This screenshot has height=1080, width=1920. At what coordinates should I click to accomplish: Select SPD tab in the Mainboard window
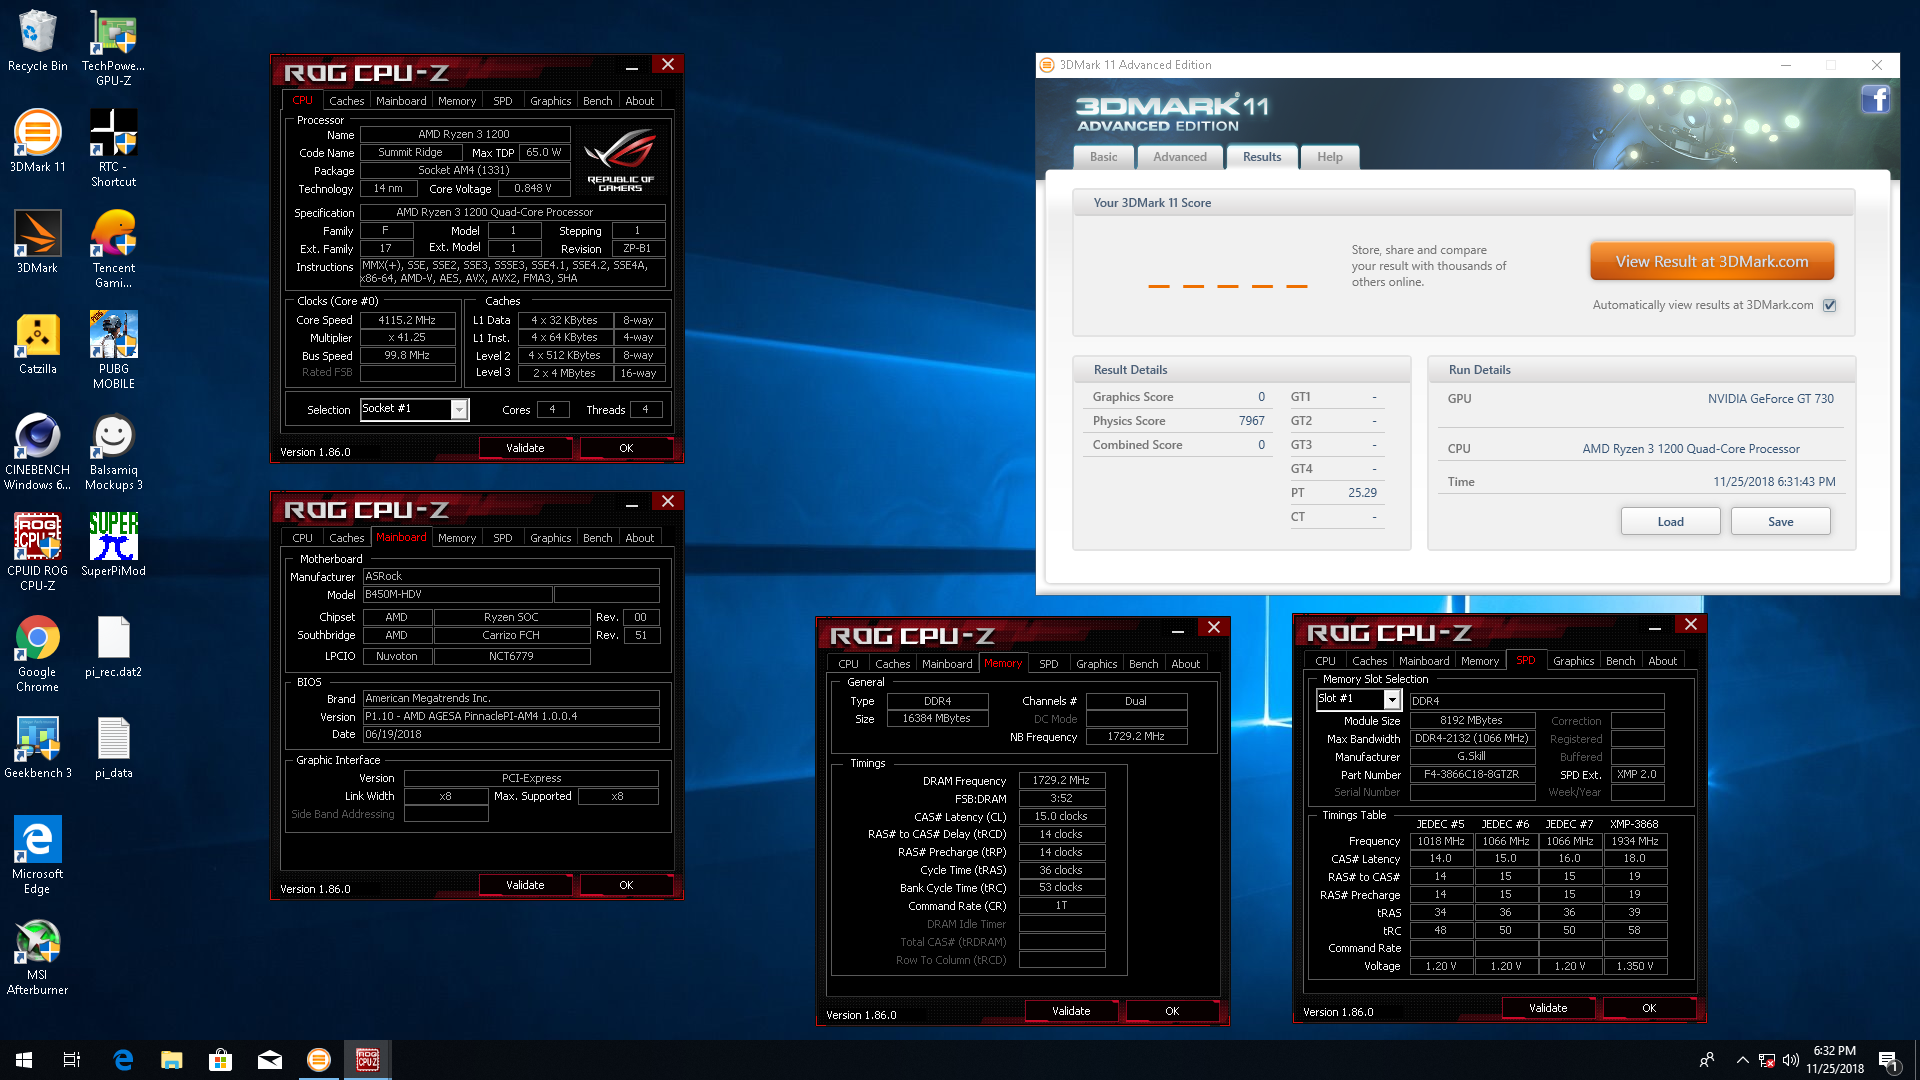(503, 538)
